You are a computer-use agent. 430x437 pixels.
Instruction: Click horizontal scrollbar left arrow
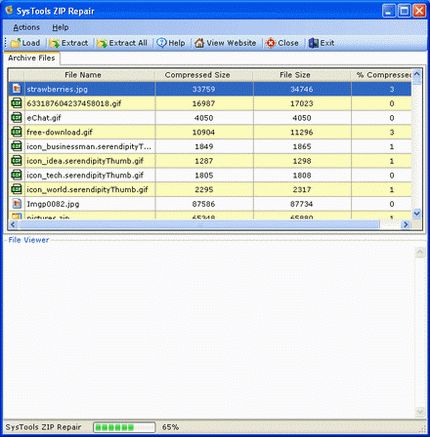pos(13,225)
